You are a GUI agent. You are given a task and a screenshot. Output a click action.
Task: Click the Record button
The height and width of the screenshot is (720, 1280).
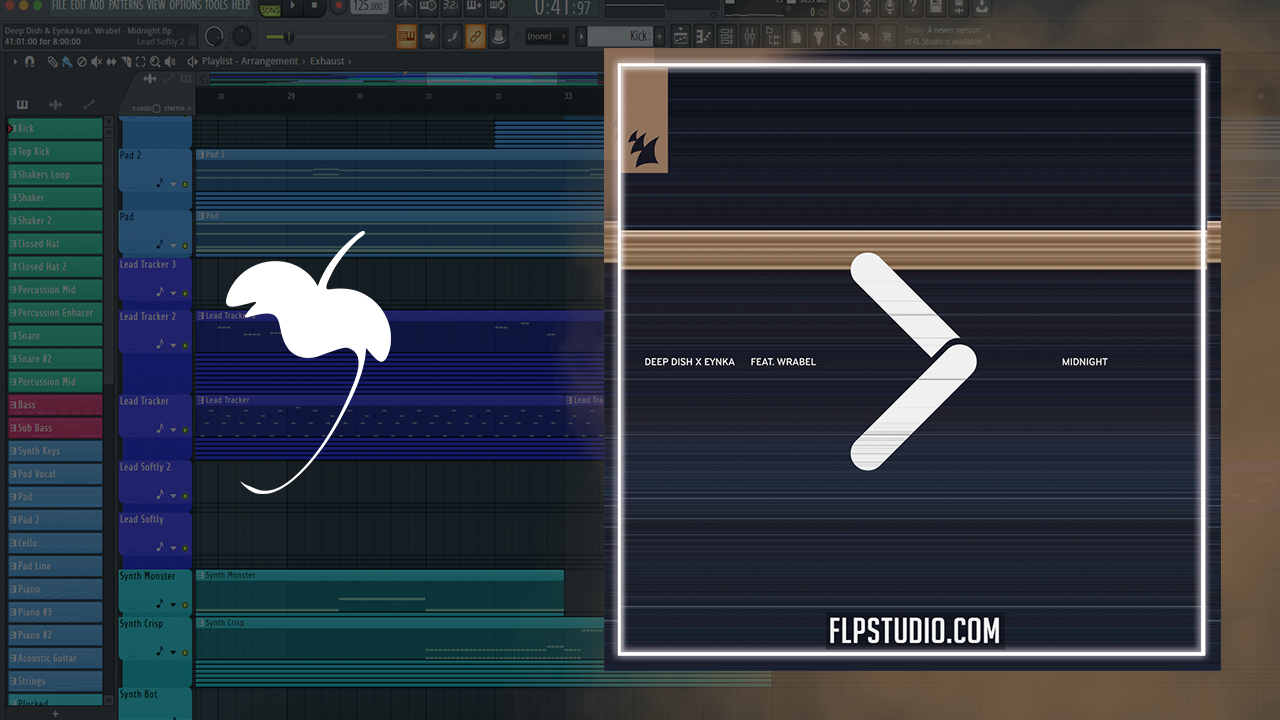(x=338, y=5)
